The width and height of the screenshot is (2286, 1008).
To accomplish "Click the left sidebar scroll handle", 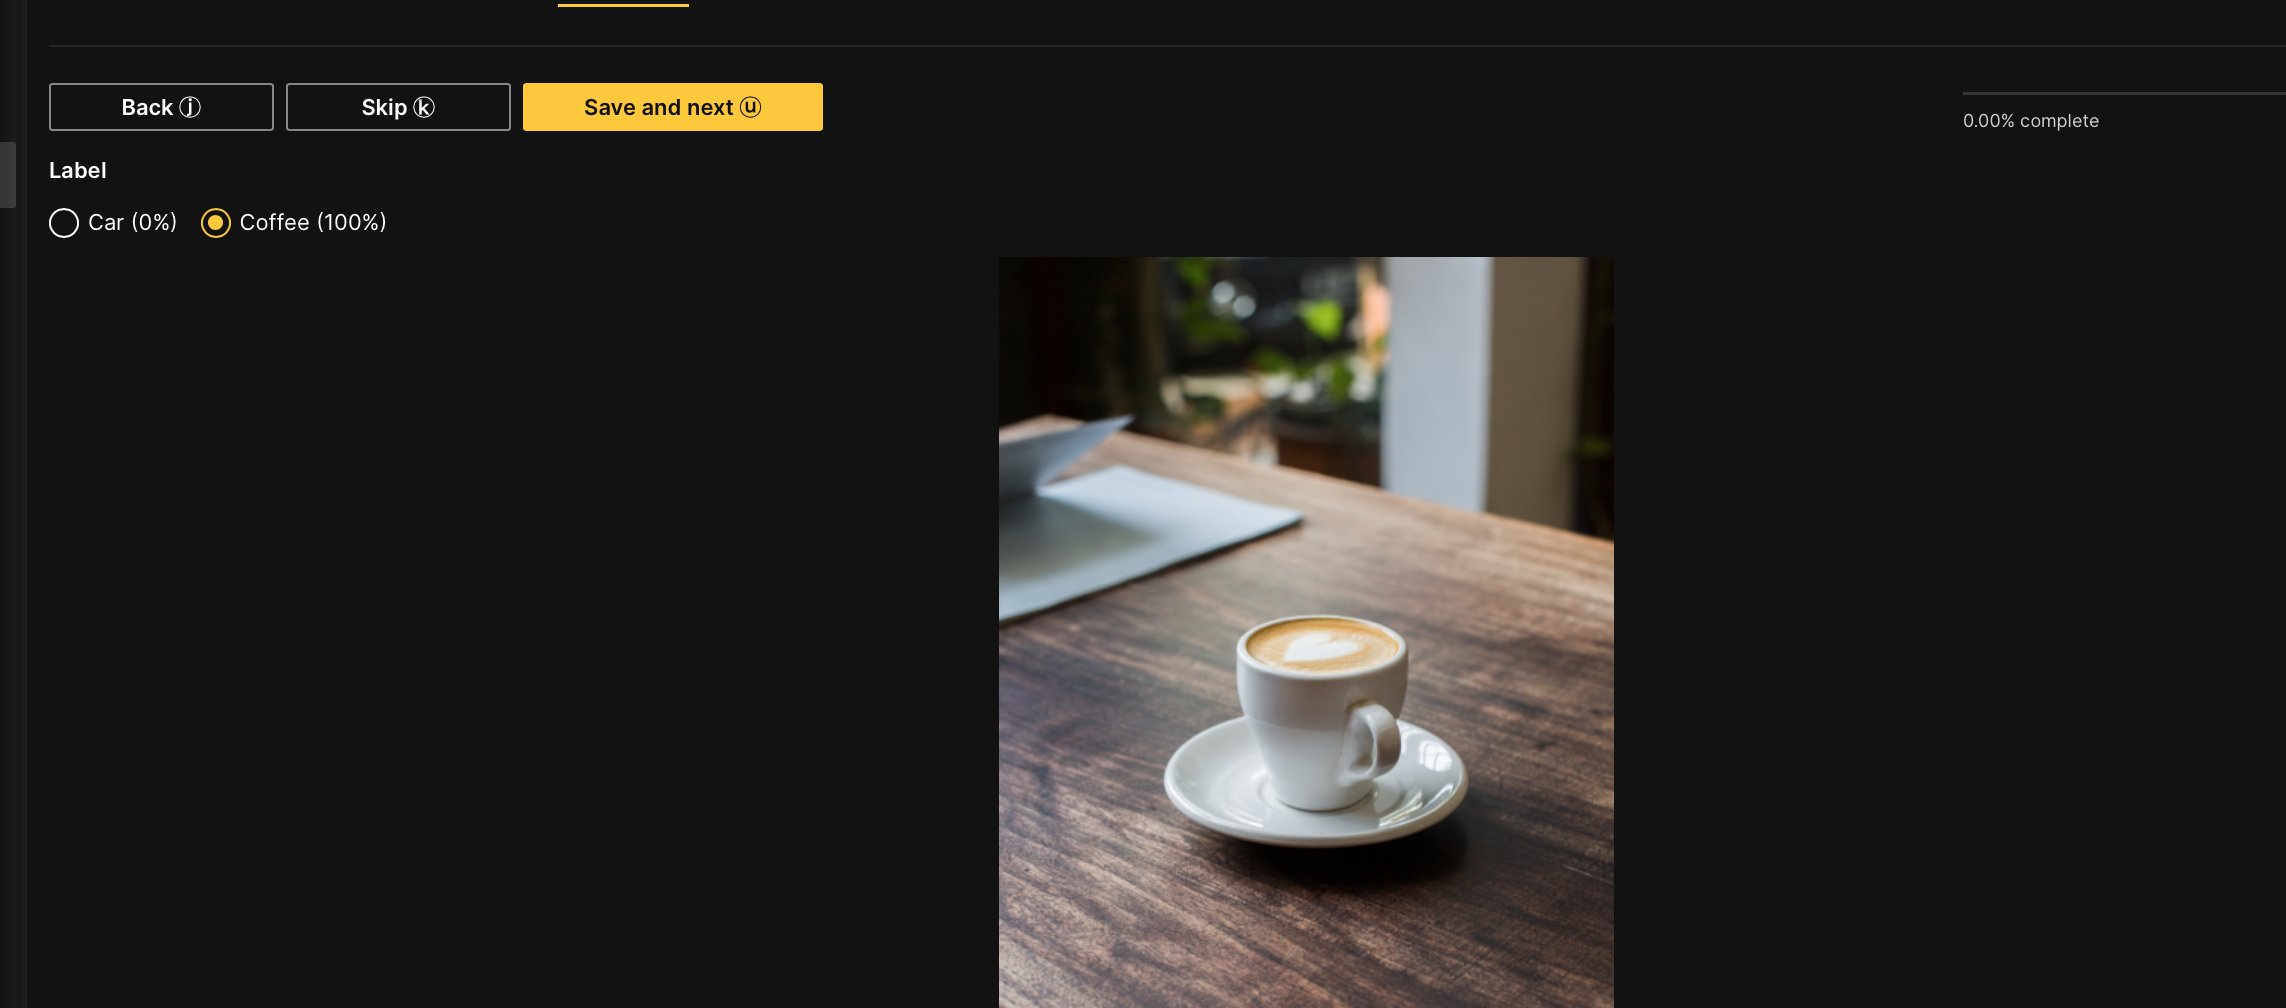I will (8, 174).
